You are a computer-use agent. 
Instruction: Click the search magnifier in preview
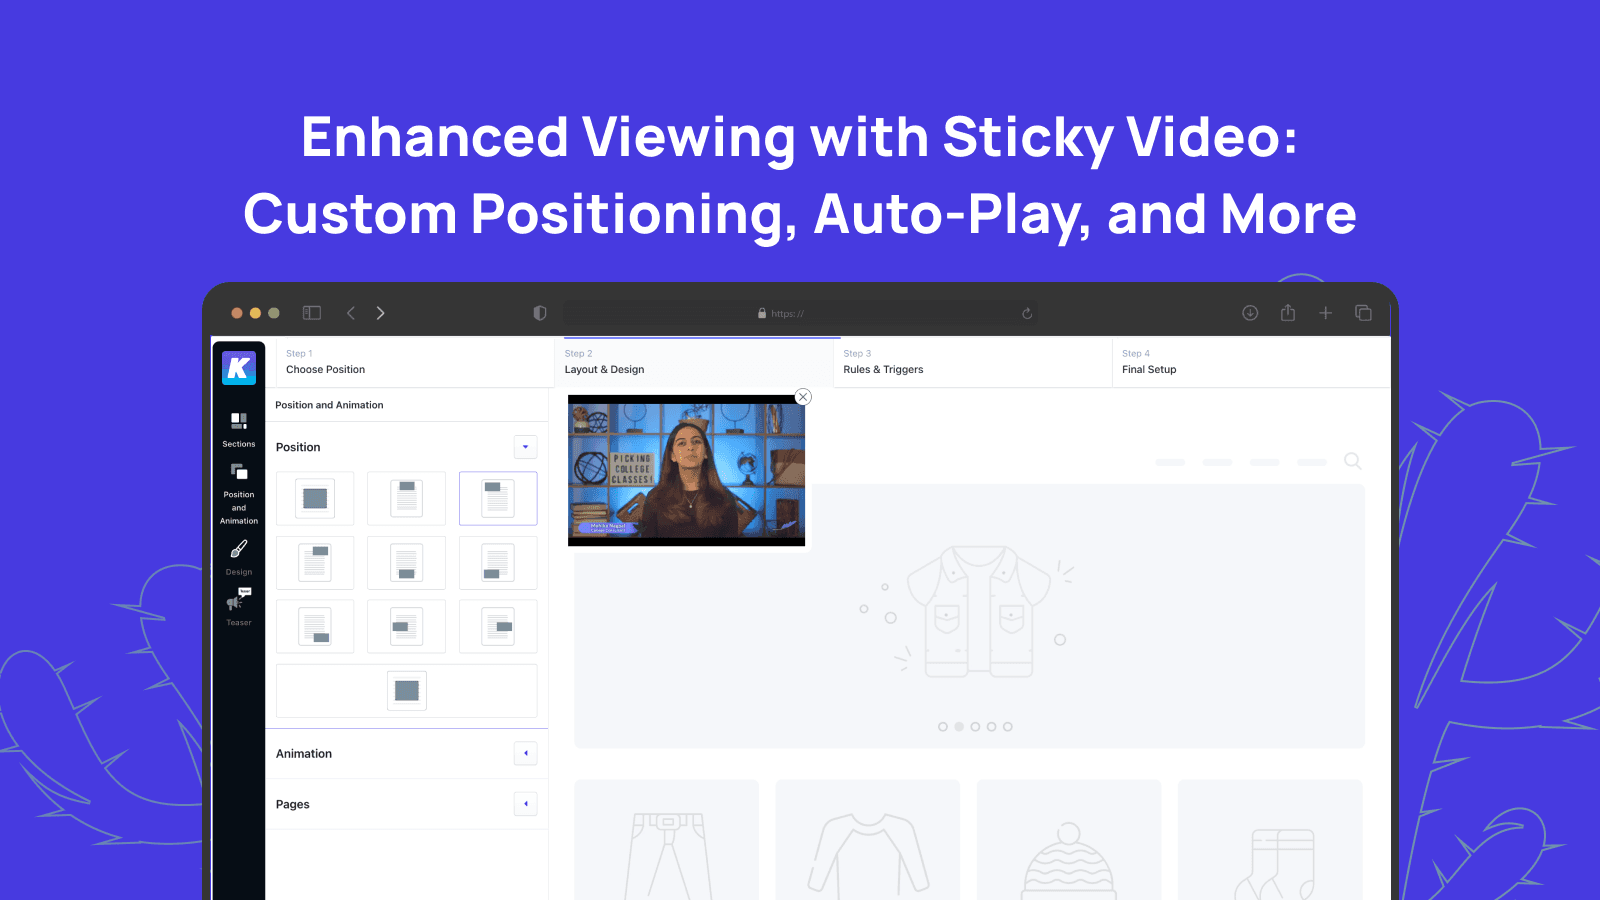(x=1352, y=461)
